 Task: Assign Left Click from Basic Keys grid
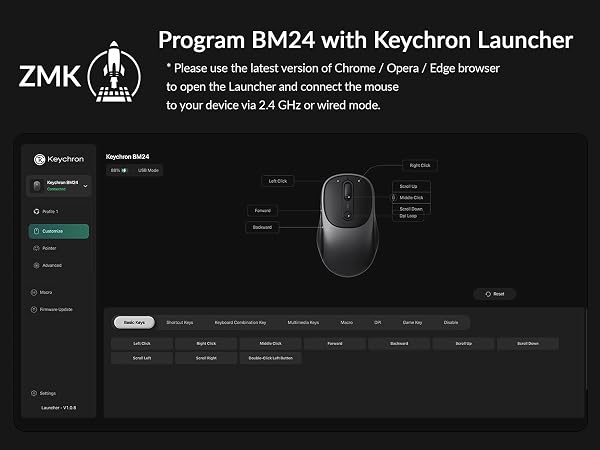coord(142,344)
